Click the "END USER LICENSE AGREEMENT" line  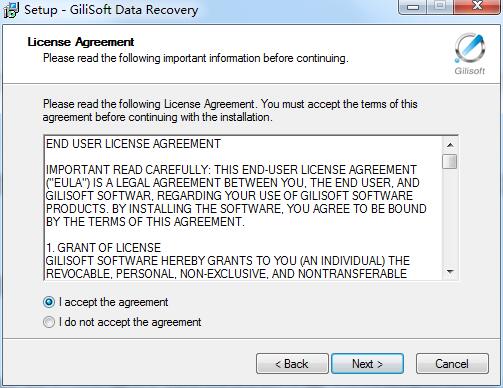pos(133,144)
